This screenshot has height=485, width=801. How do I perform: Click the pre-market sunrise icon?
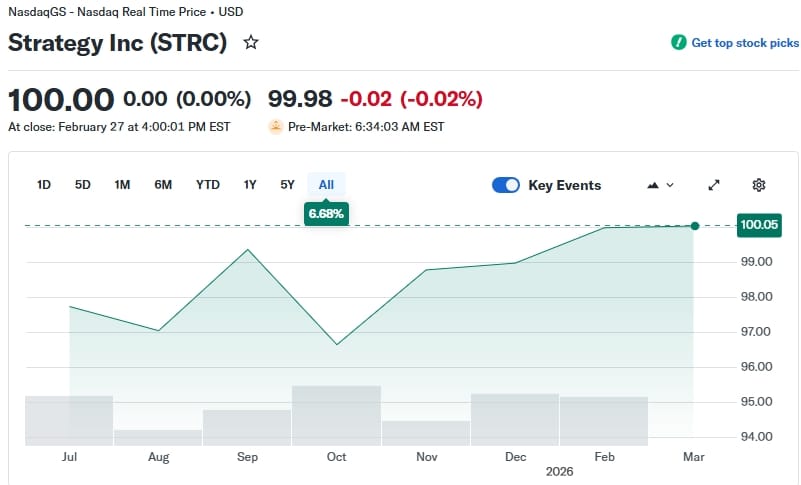(x=275, y=127)
